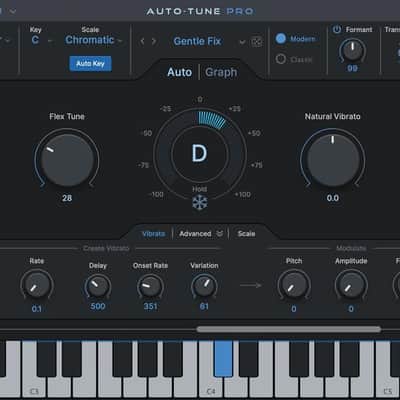Click the Hold snowflake freeze icon
This screenshot has height=400, width=400.
pos(200,202)
